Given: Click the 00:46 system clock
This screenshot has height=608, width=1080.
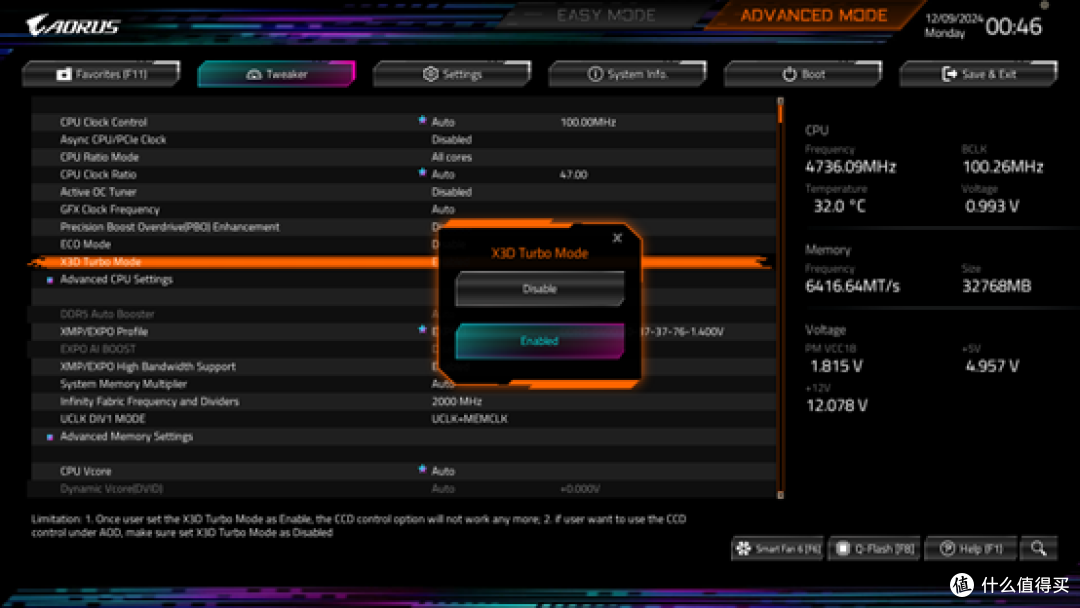Looking at the screenshot, I should tap(1013, 26).
